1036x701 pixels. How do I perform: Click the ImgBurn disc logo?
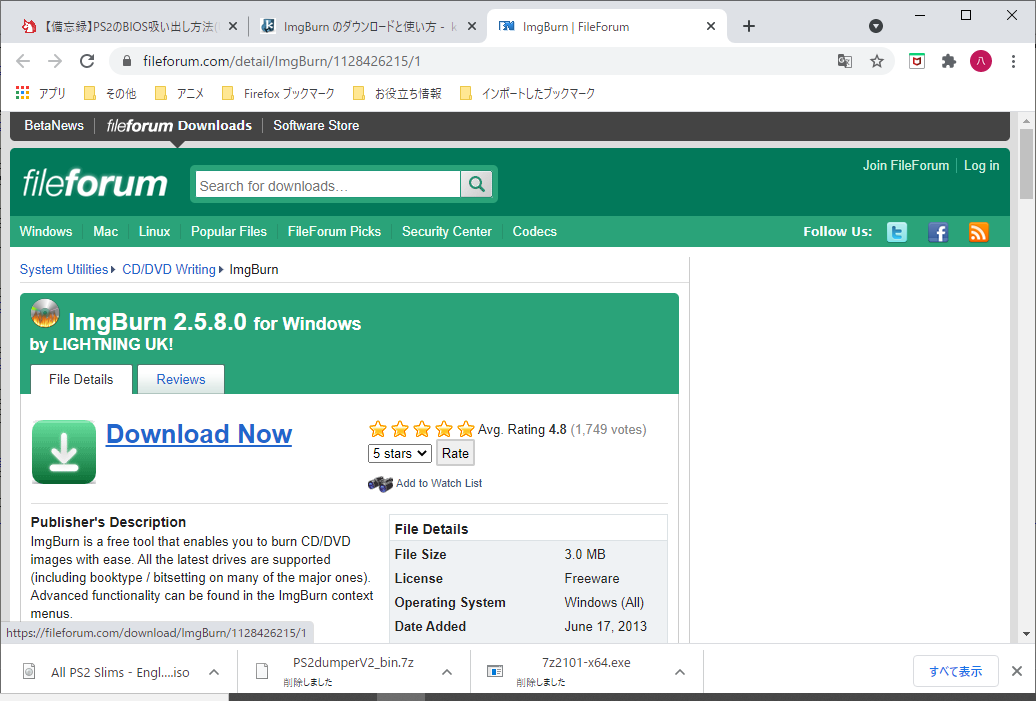coord(45,313)
